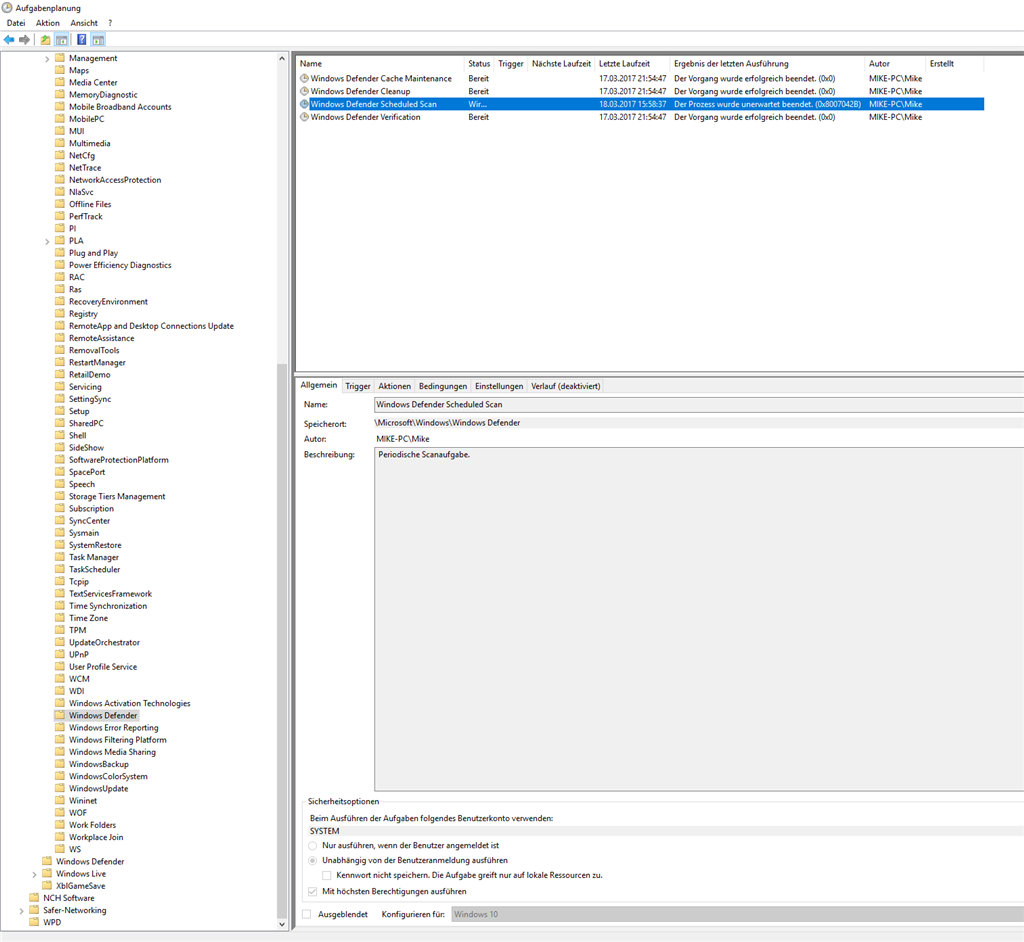This screenshot has width=1024, height=942.
Task: Click the Beschreibung box 'Periodische Scanaufgabe.'
Action: coord(699,619)
